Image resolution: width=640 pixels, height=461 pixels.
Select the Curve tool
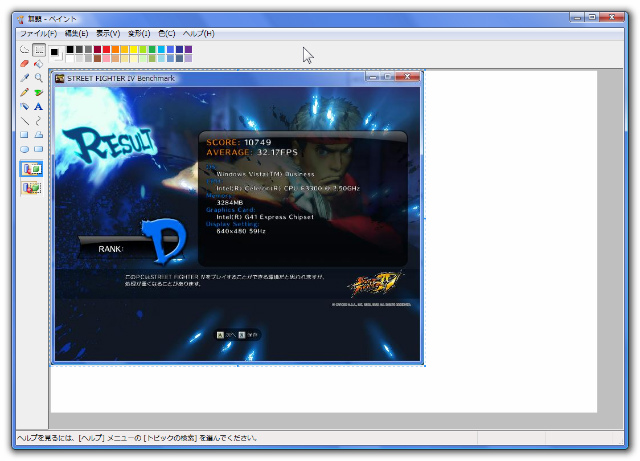click(39, 121)
